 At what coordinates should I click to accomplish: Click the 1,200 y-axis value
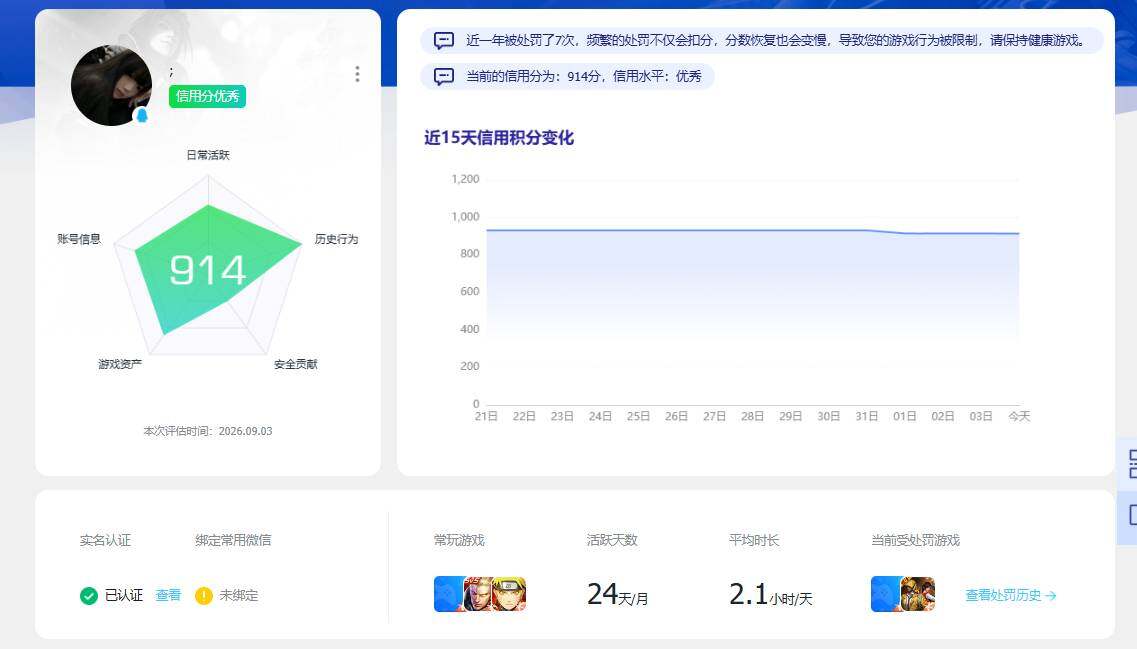465,179
